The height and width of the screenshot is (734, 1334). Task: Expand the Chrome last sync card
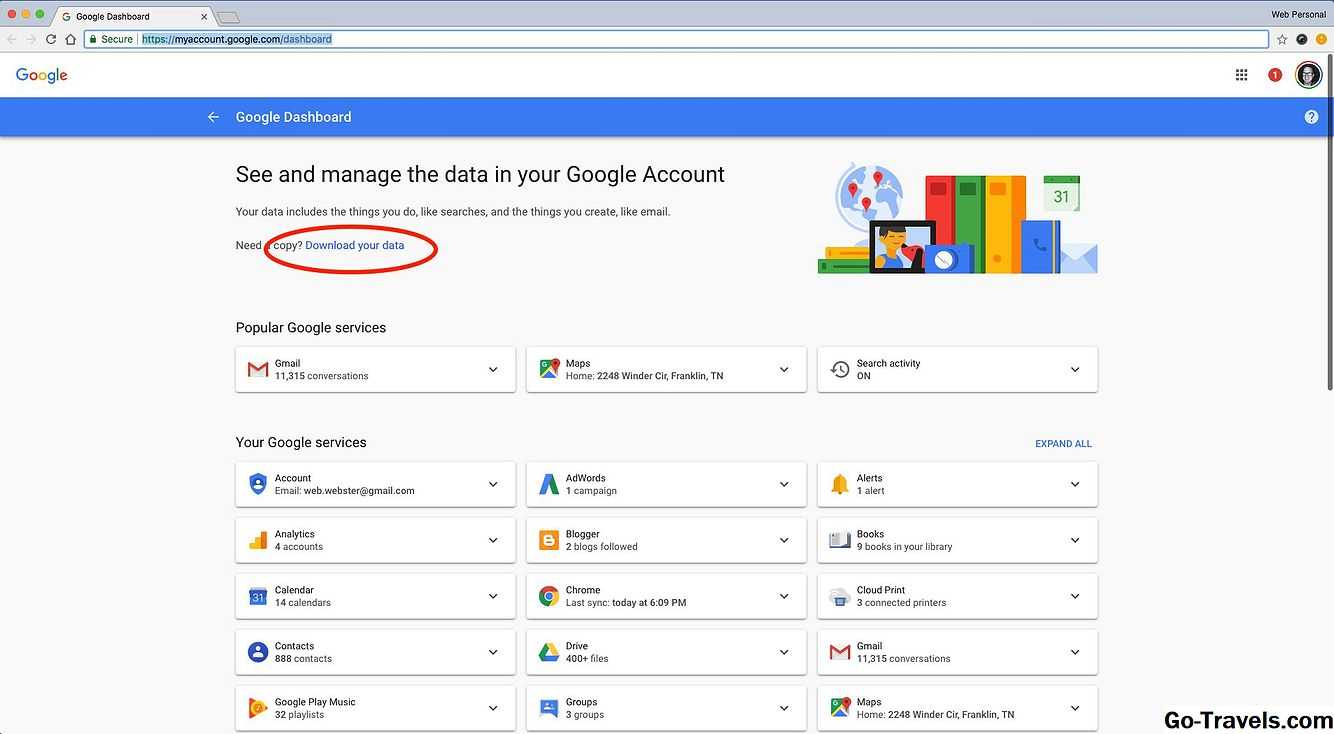784,596
